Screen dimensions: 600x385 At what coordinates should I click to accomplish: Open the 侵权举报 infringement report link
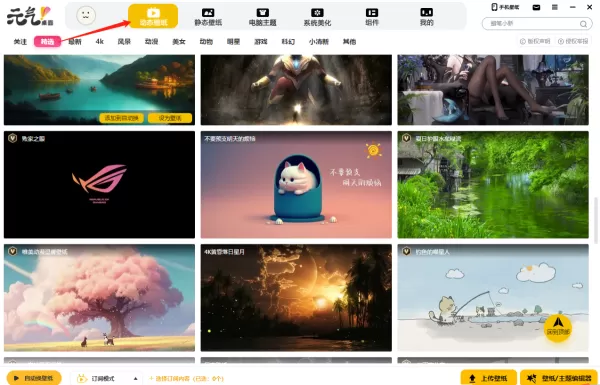pos(573,41)
